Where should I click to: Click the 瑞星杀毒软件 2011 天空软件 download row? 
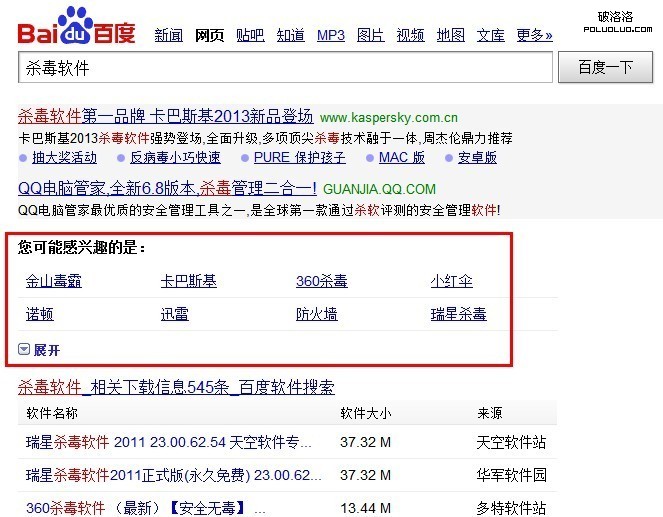[176, 441]
